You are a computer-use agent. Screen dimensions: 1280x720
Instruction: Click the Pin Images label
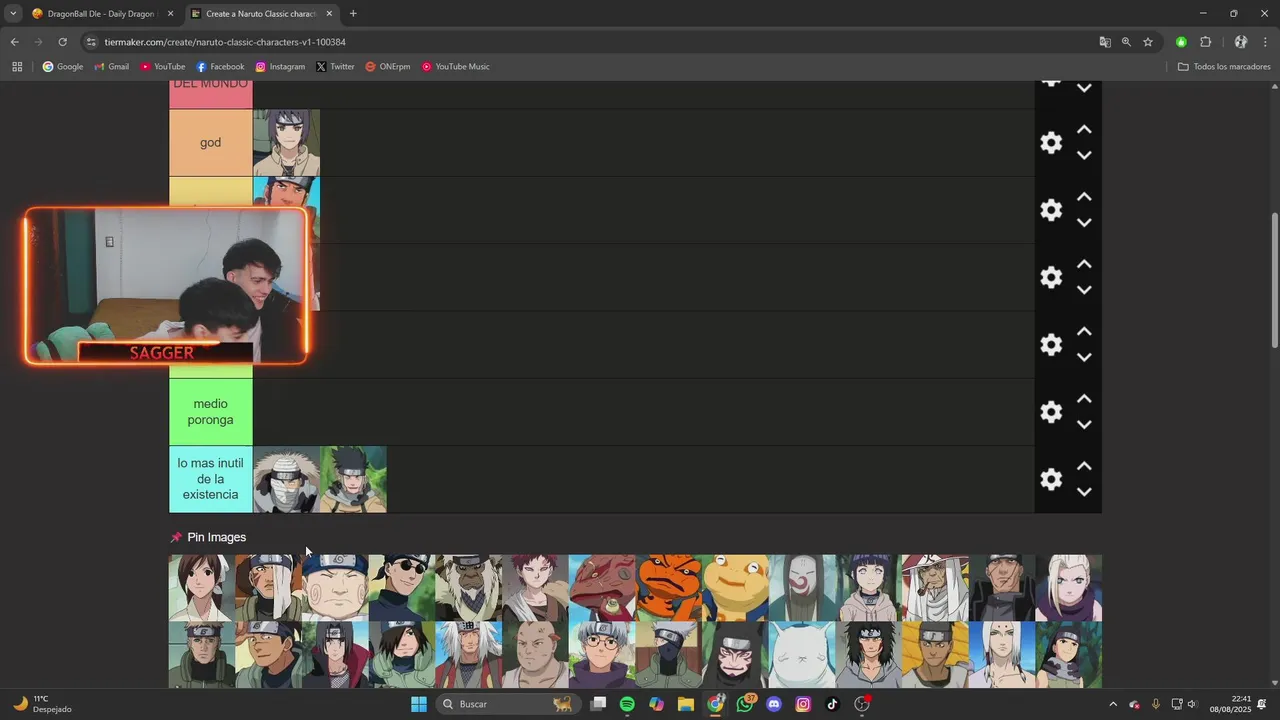click(x=216, y=537)
